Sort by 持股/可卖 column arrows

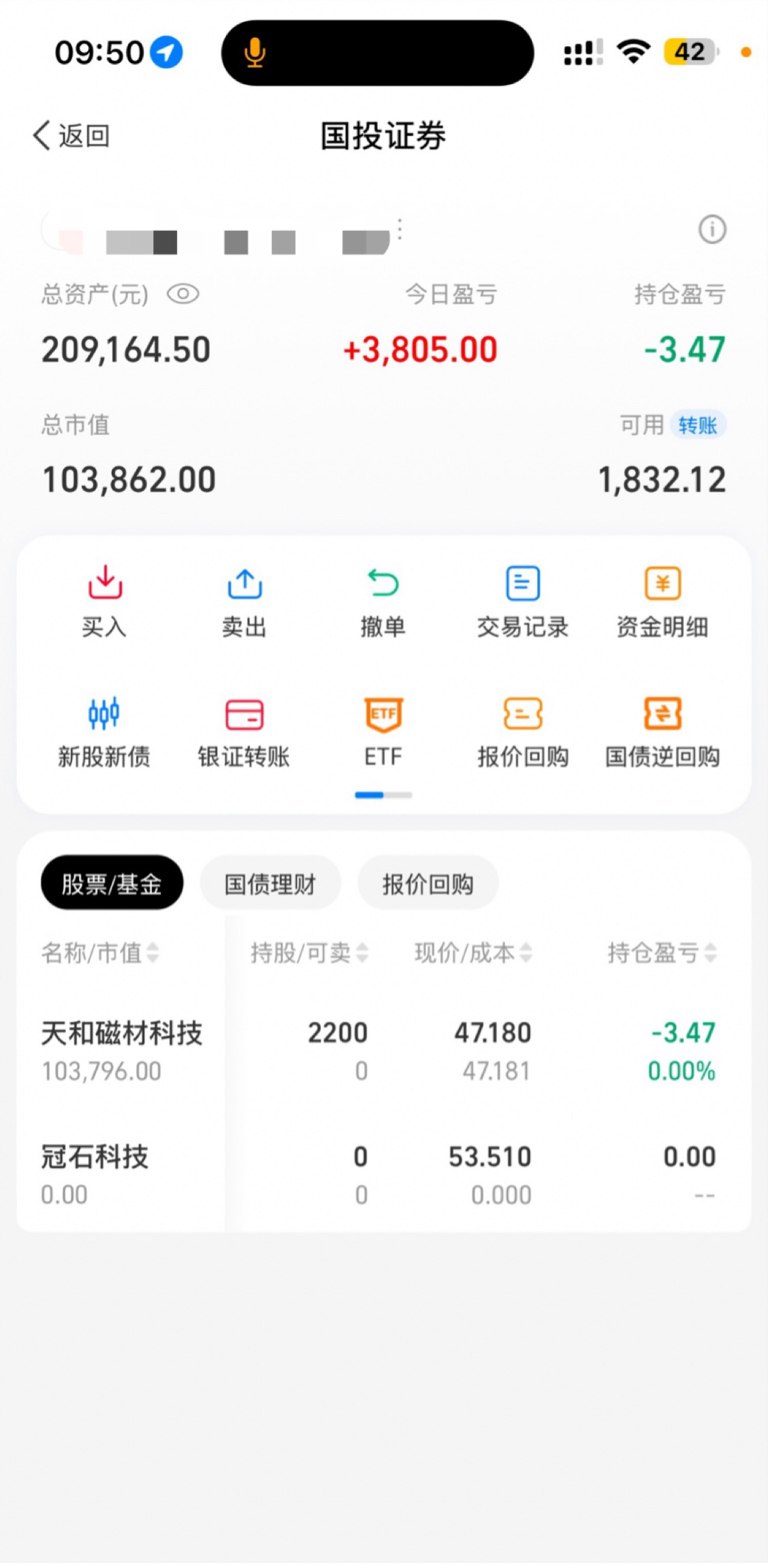pyautogui.click(x=362, y=953)
